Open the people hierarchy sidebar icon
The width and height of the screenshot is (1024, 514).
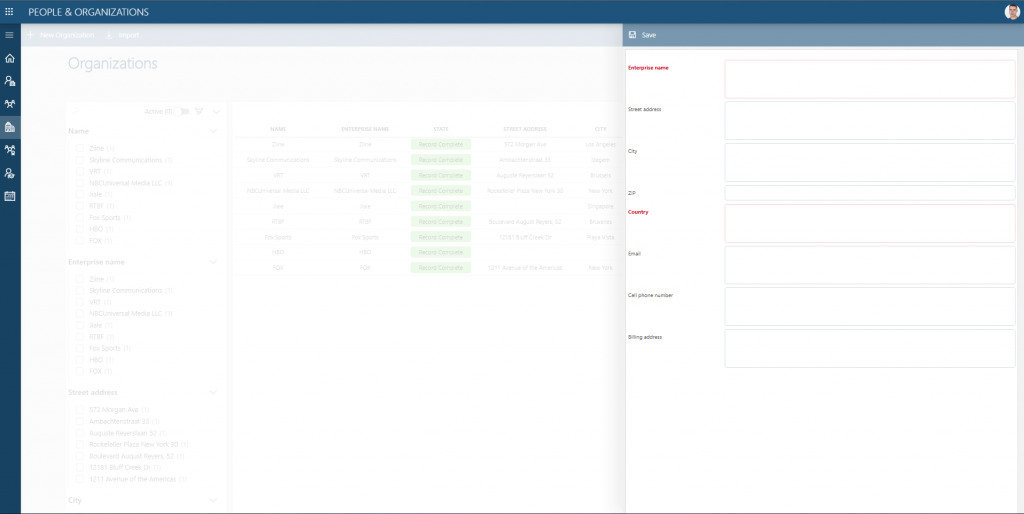click(x=10, y=150)
